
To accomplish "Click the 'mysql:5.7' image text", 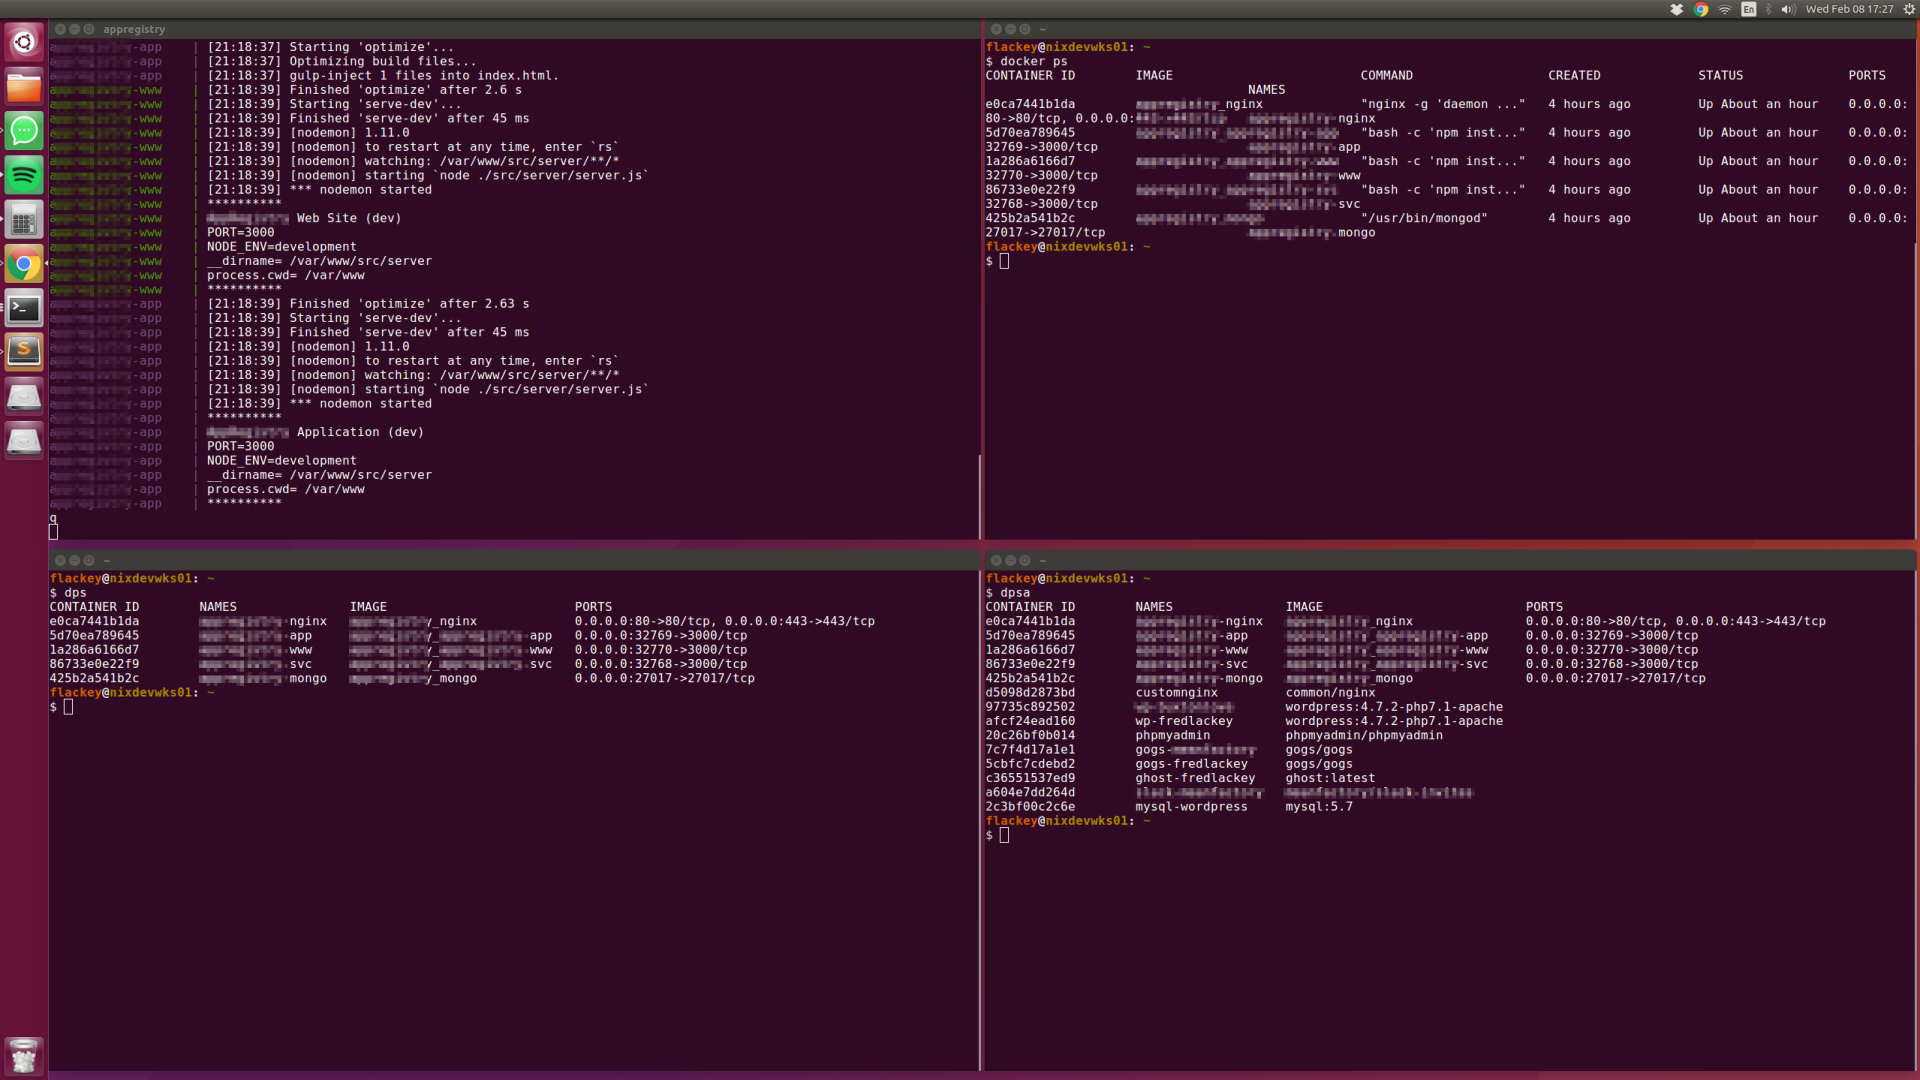I will (1319, 807).
